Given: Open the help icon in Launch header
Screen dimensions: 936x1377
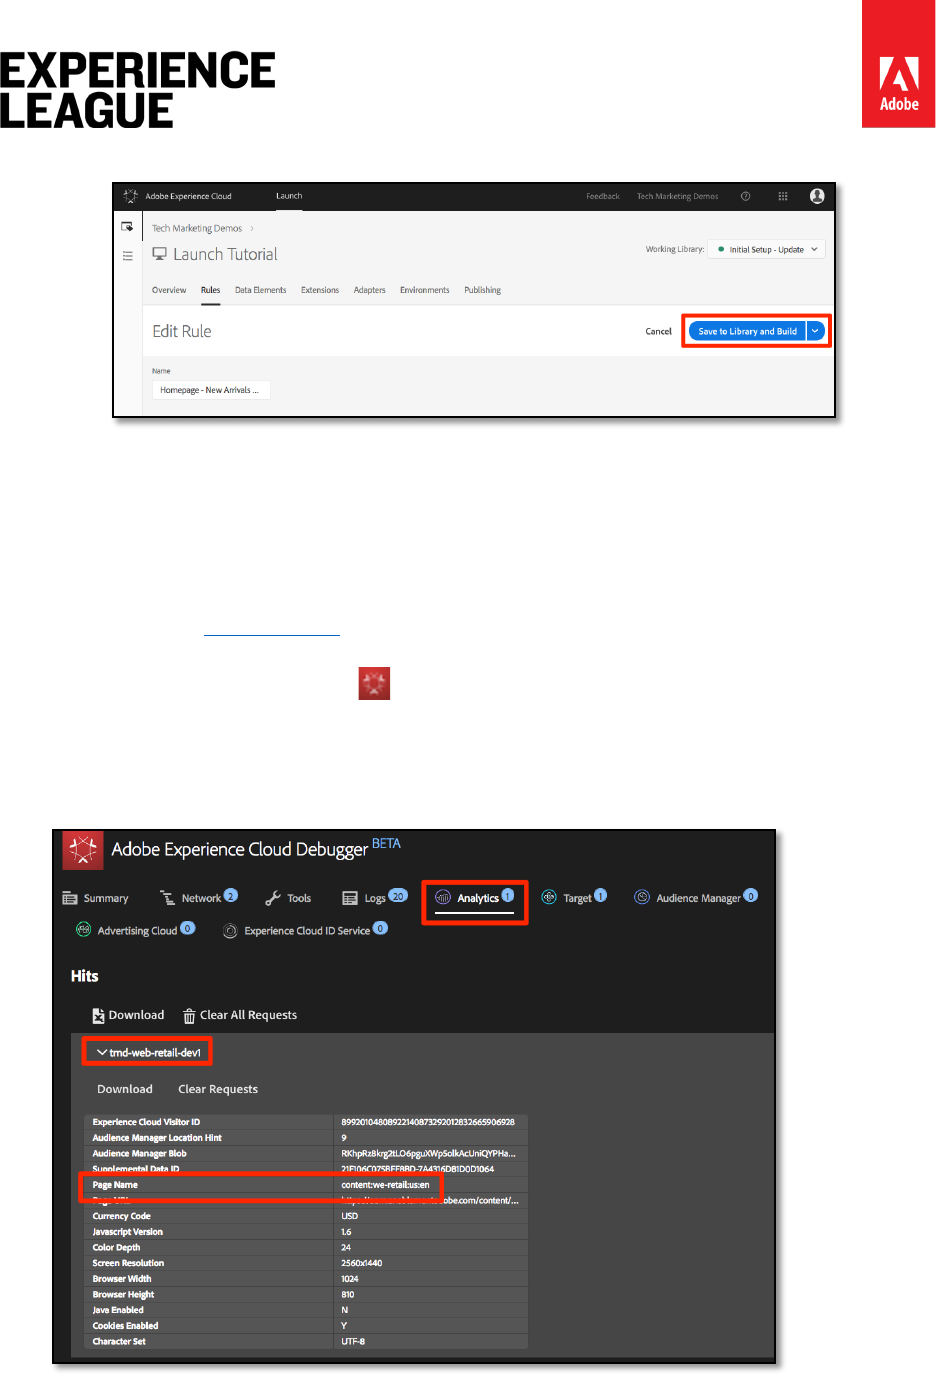Looking at the screenshot, I should coord(745,196).
